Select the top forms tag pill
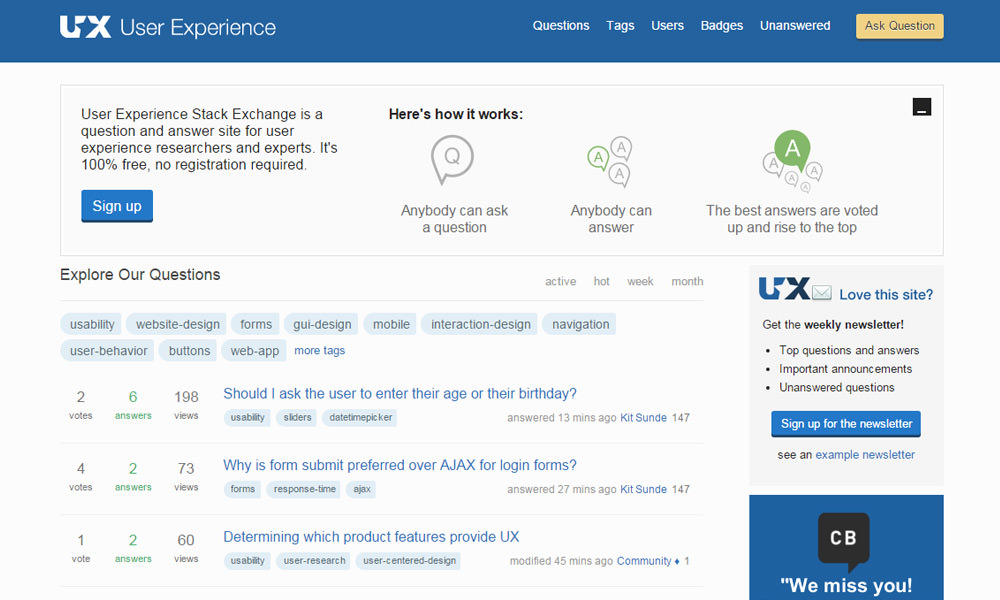1000x600 pixels. [x=256, y=324]
